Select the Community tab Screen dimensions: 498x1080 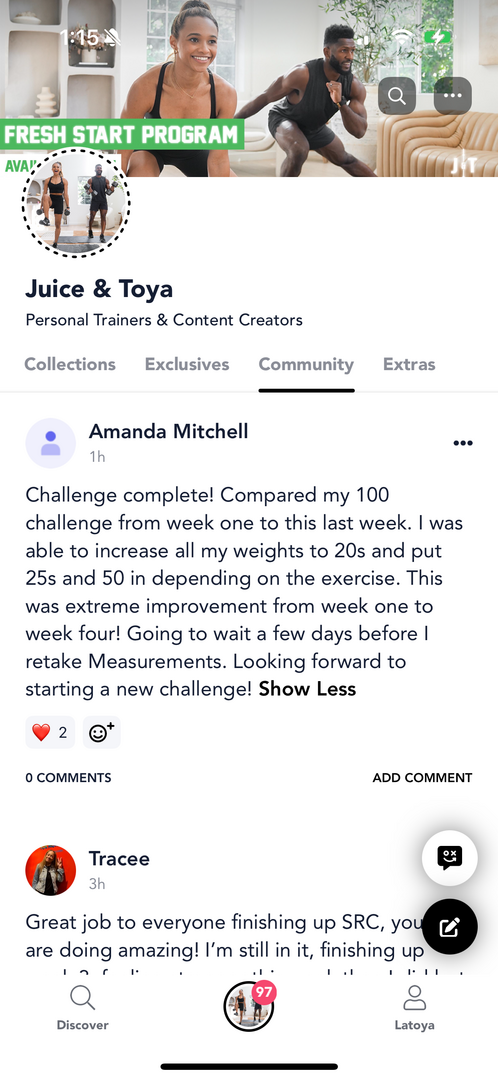pos(306,364)
